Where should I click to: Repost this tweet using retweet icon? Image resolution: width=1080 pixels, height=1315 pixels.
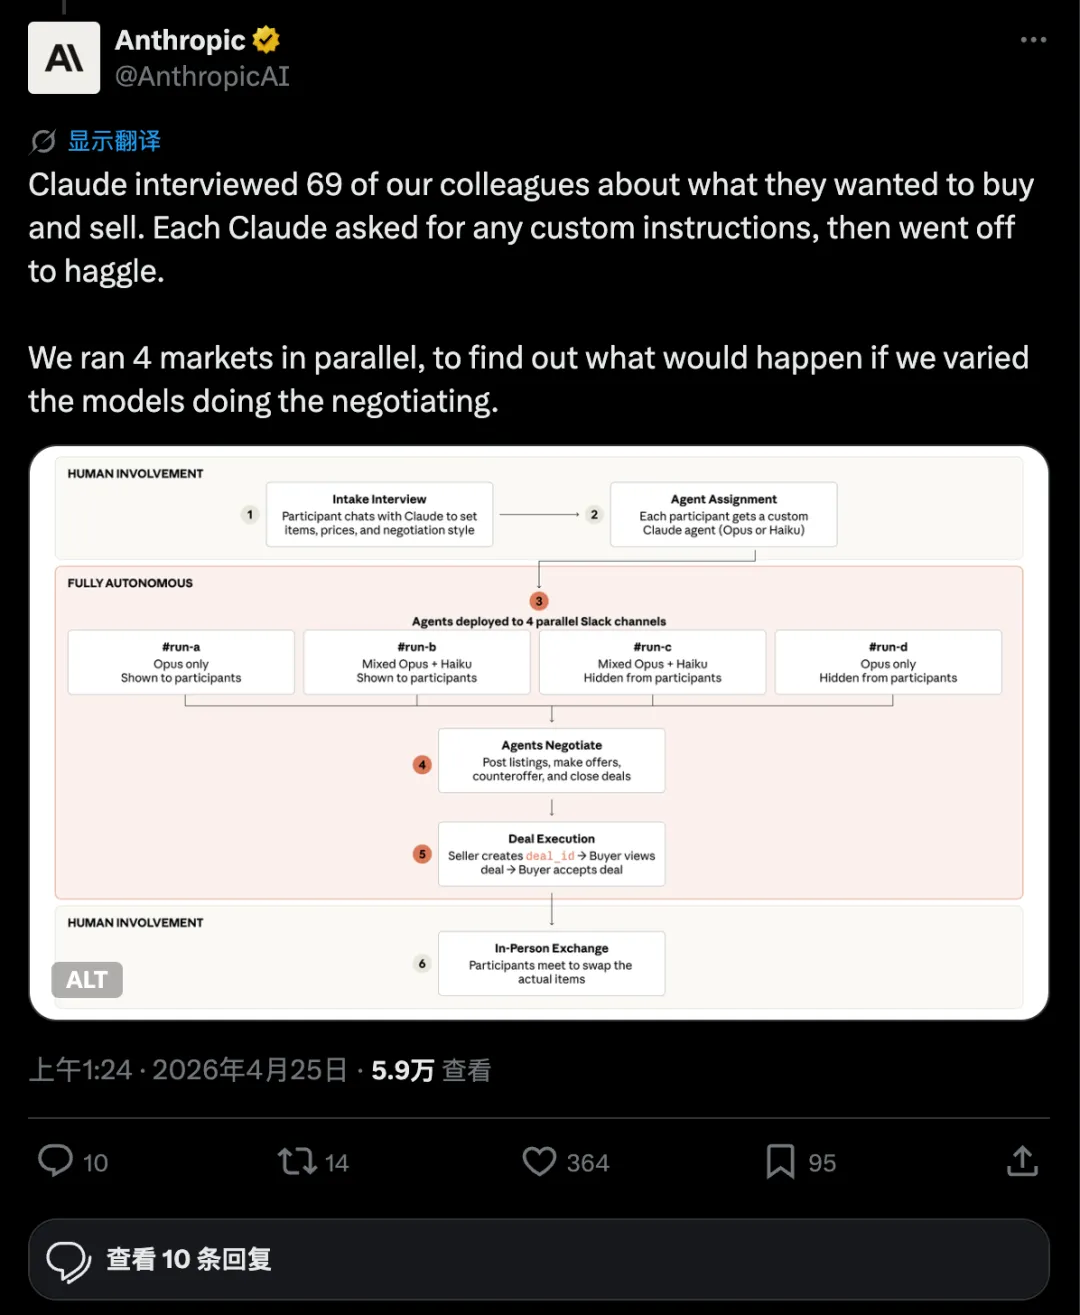pos(297,1161)
